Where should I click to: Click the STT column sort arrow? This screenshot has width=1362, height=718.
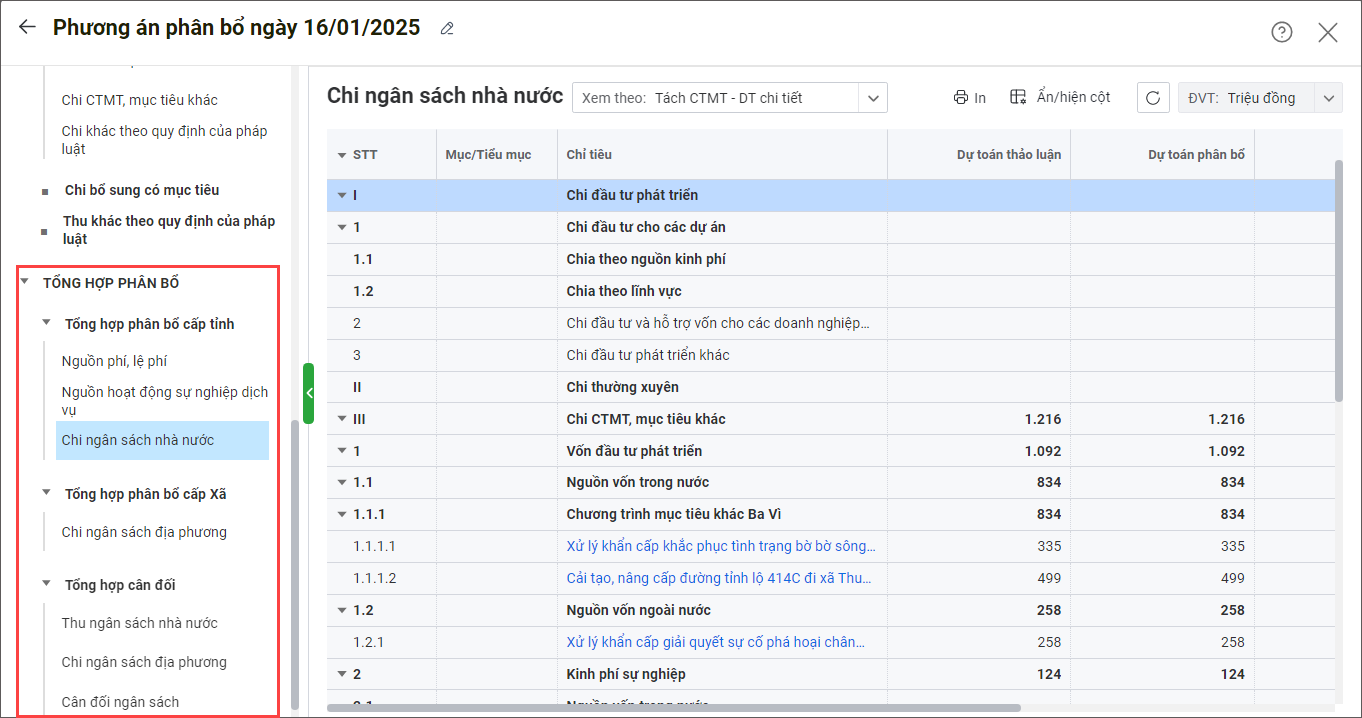[342, 155]
